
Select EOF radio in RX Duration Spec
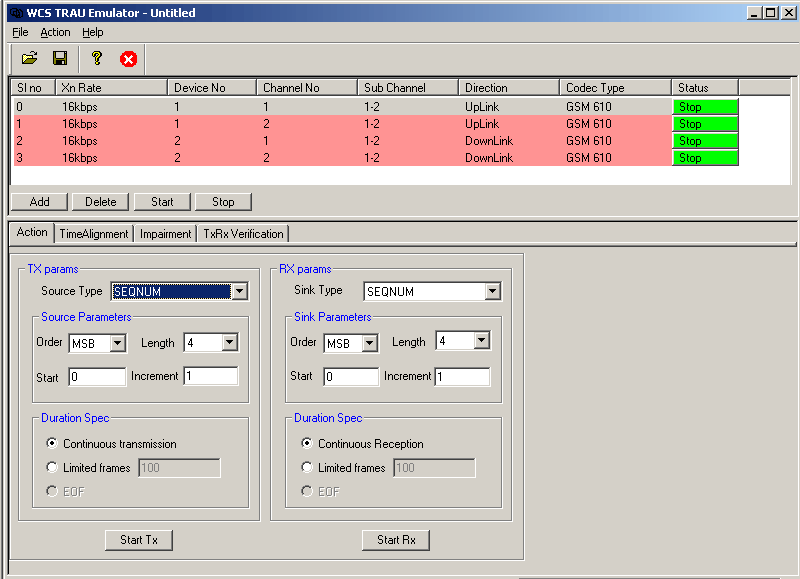(x=306, y=491)
